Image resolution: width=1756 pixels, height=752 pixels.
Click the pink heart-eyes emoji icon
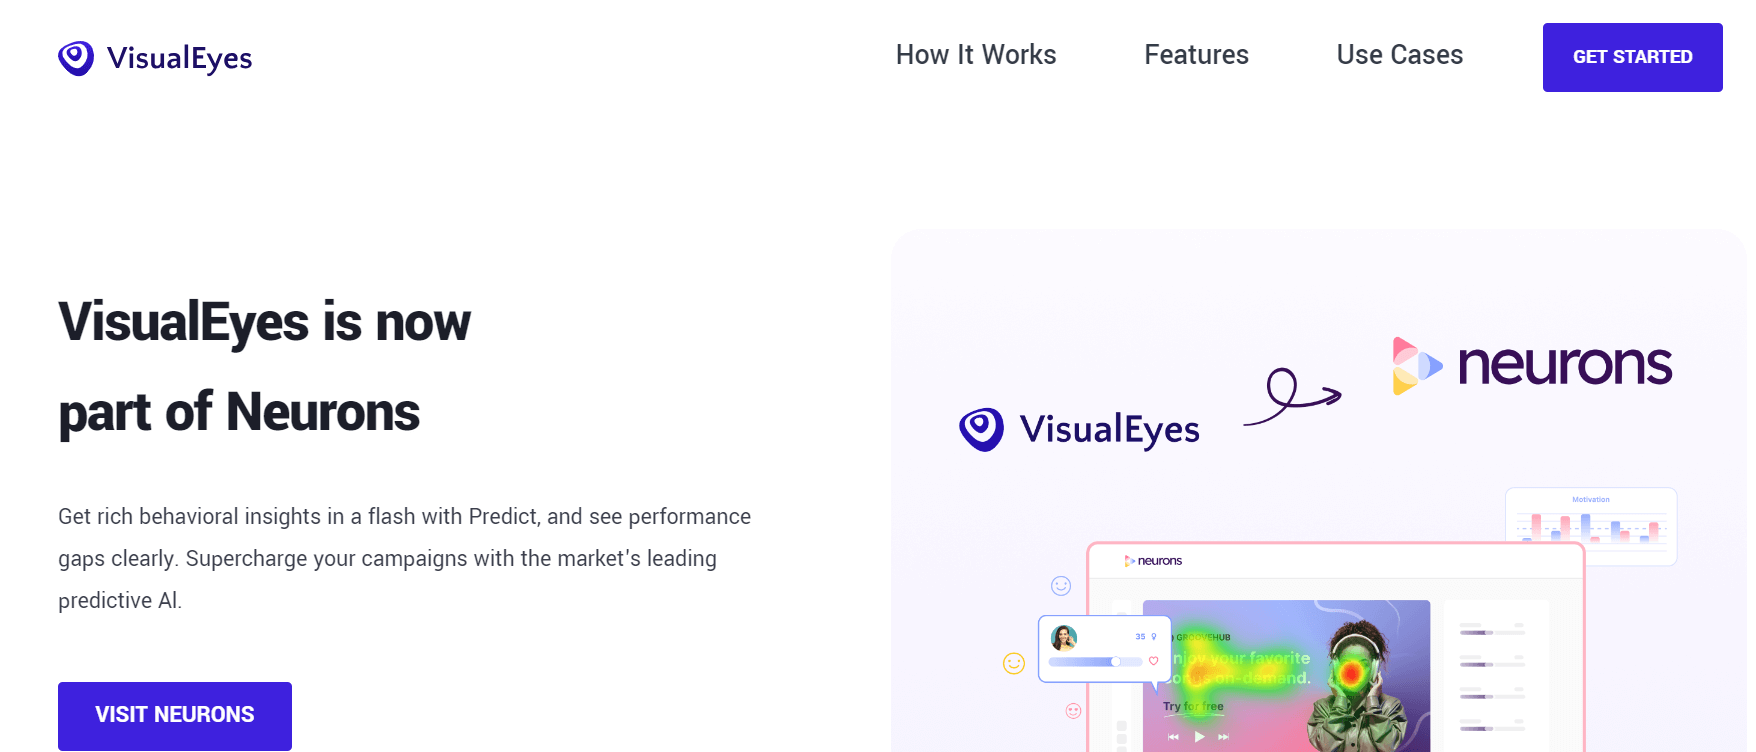(x=1073, y=711)
